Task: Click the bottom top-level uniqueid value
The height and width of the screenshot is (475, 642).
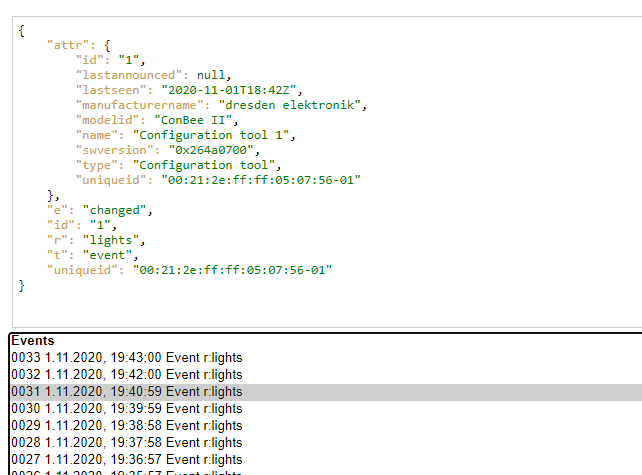Action: [232, 270]
